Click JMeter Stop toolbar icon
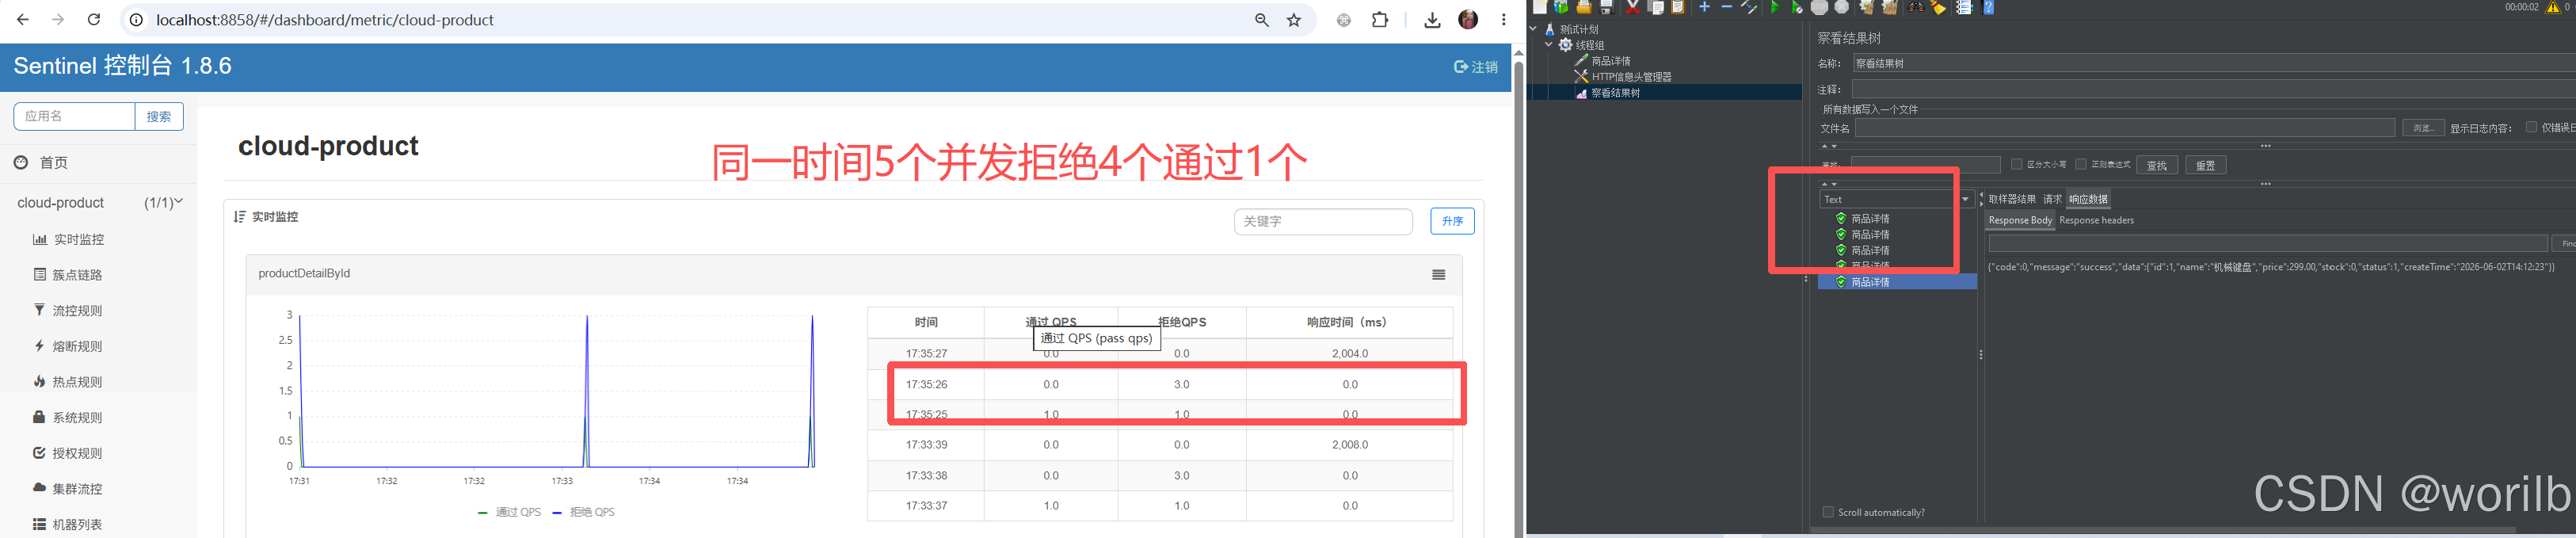The height and width of the screenshot is (538, 2576). 1820,7
